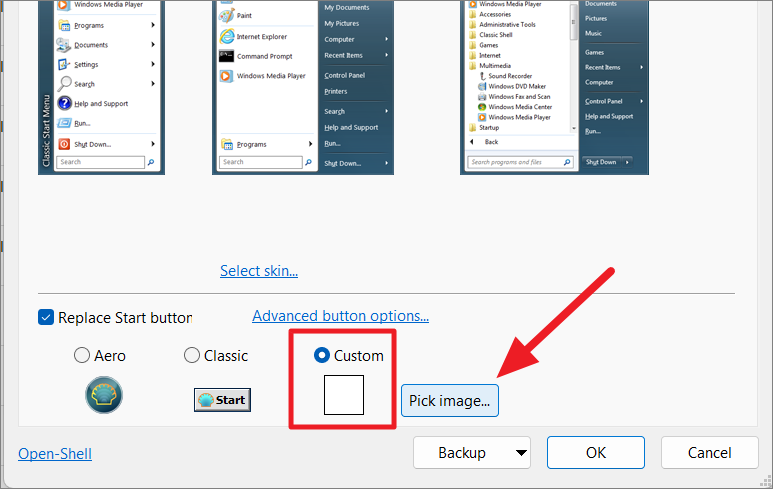Click the Paint icon in two-column preview

(227, 16)
